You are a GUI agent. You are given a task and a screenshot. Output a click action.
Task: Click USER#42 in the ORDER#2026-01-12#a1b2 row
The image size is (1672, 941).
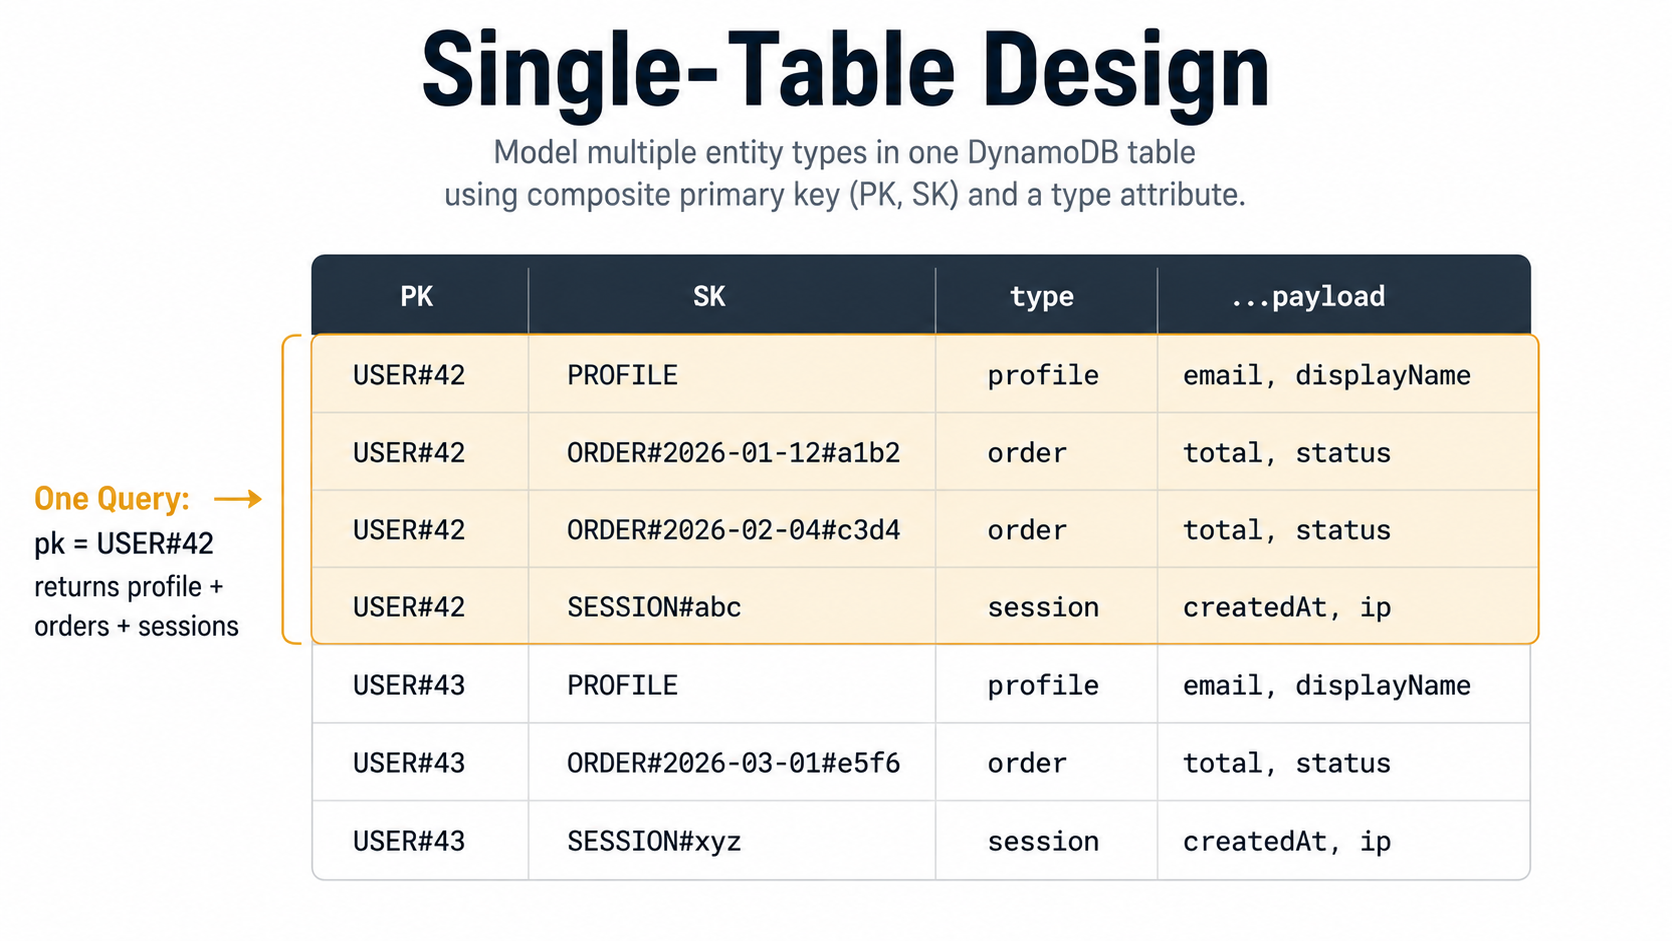tap(409, 453)
